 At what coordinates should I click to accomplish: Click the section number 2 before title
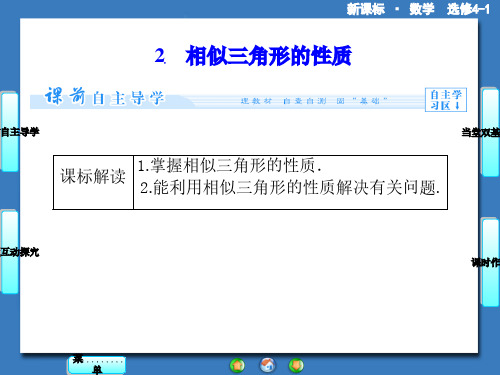pos(160,56)
